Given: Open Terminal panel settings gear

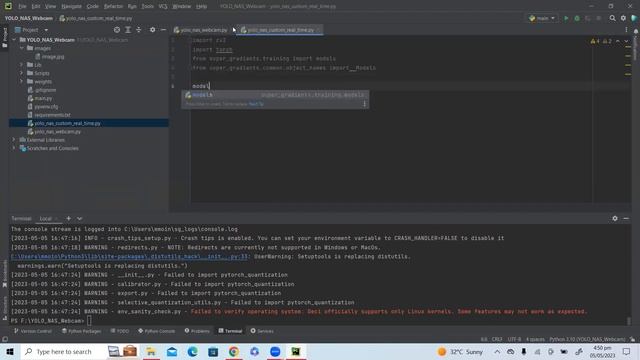Looking at the screenshot, I should point(615,219).
